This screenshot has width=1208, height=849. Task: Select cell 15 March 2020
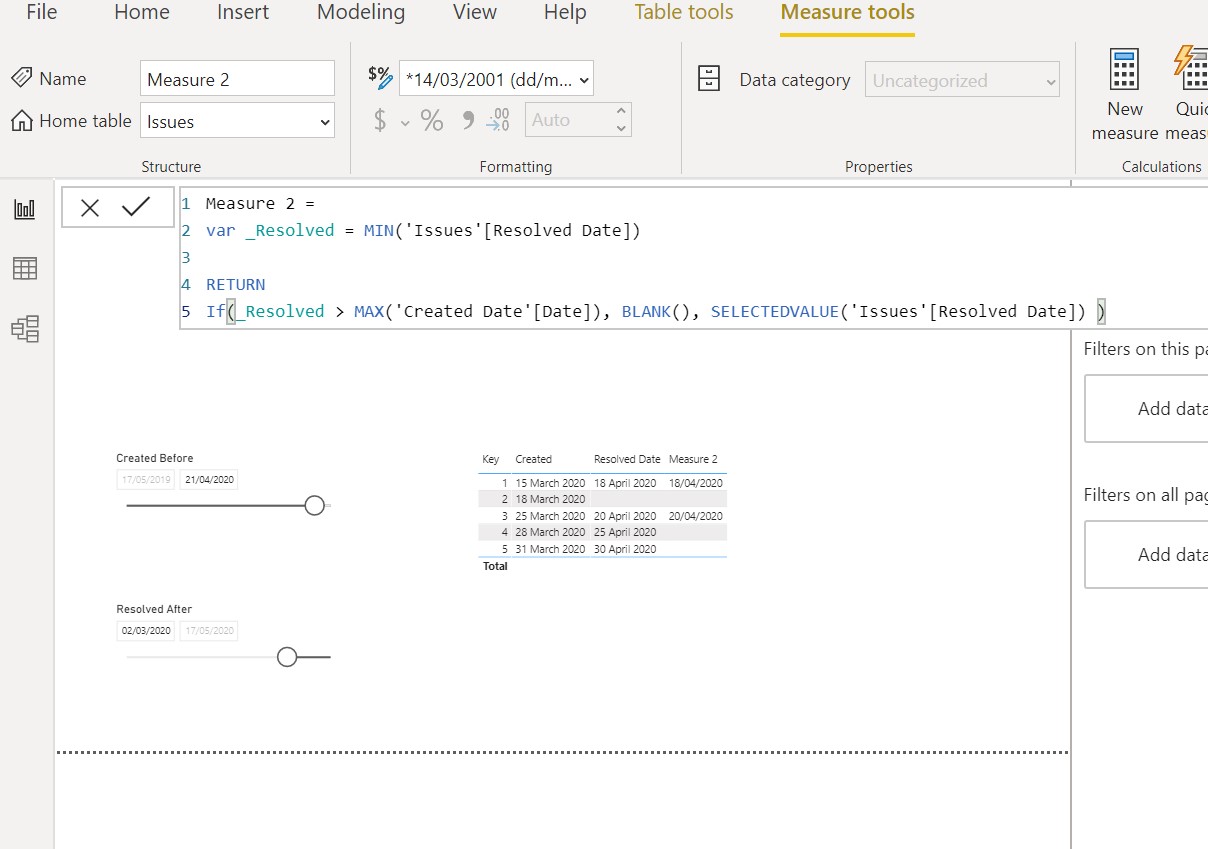550,483
